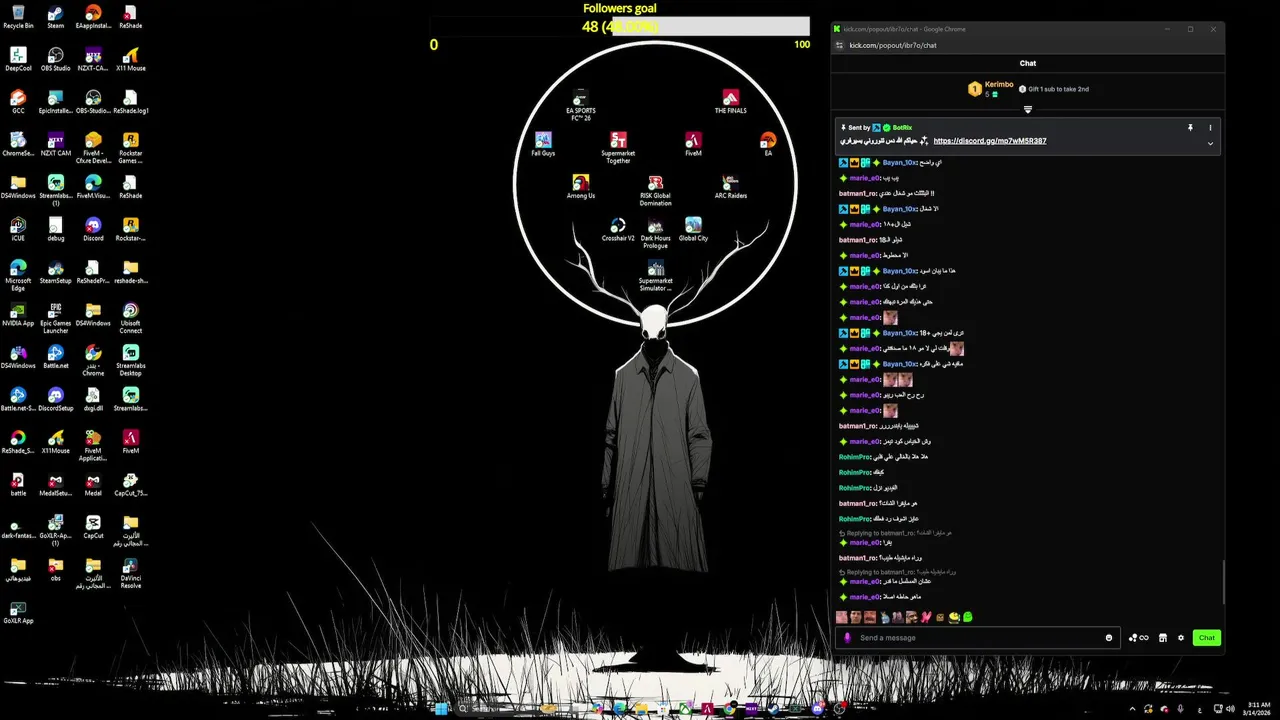Select the Medal desktop shortcut

point(93,484)
